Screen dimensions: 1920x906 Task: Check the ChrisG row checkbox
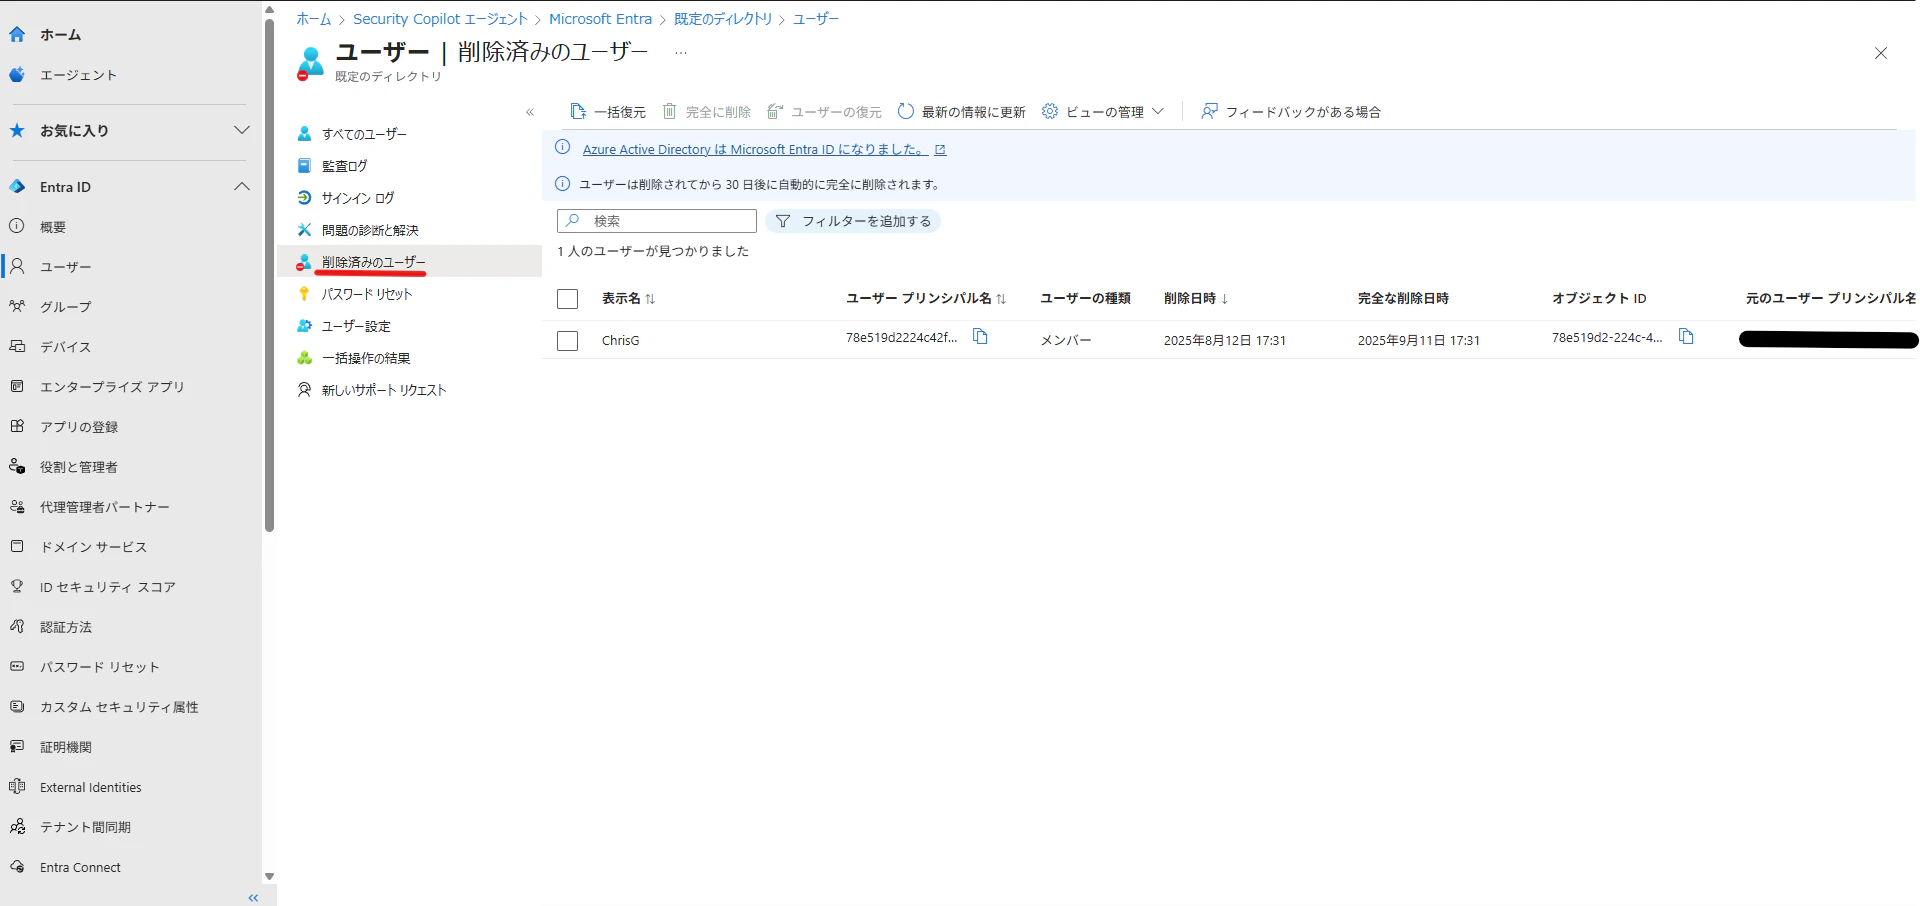[567, 341]
